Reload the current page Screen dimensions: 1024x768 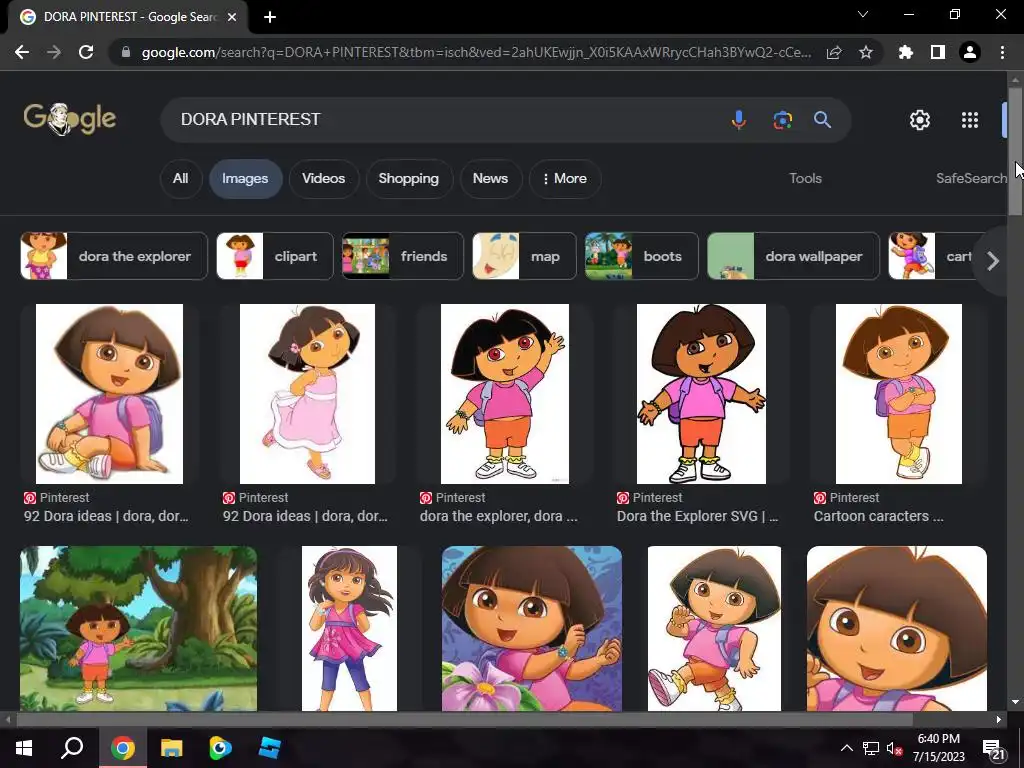point(86,52)
